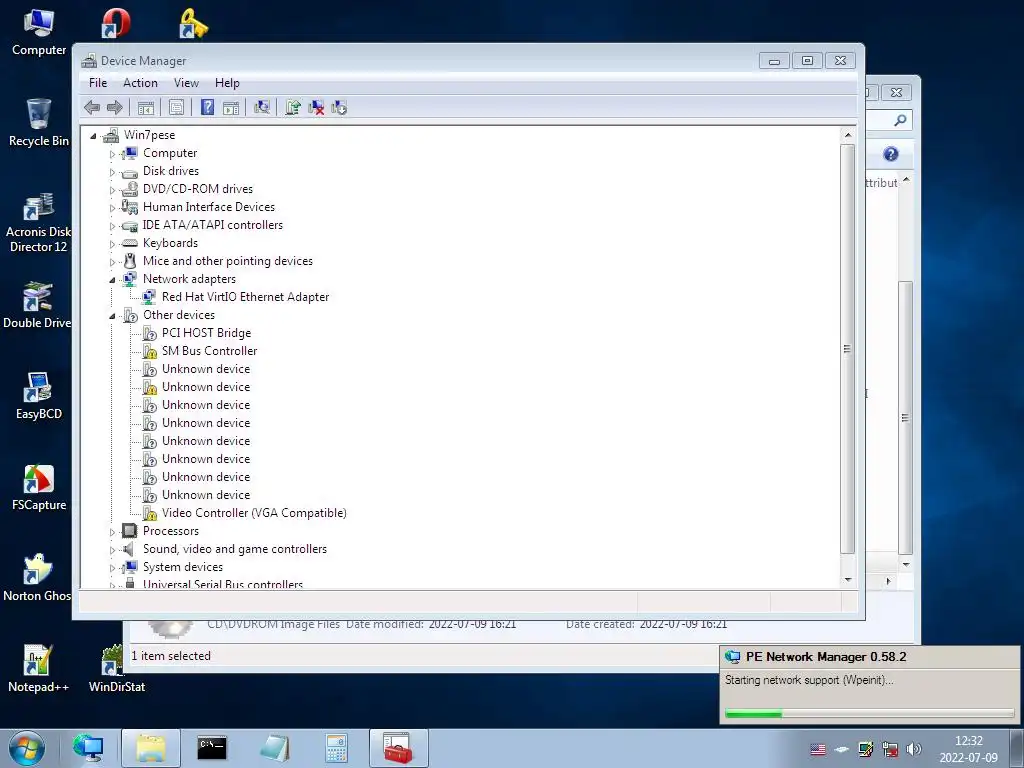1024x768 pixels.
Task: Expand Mice and other pointing devices
Action: 112,262
